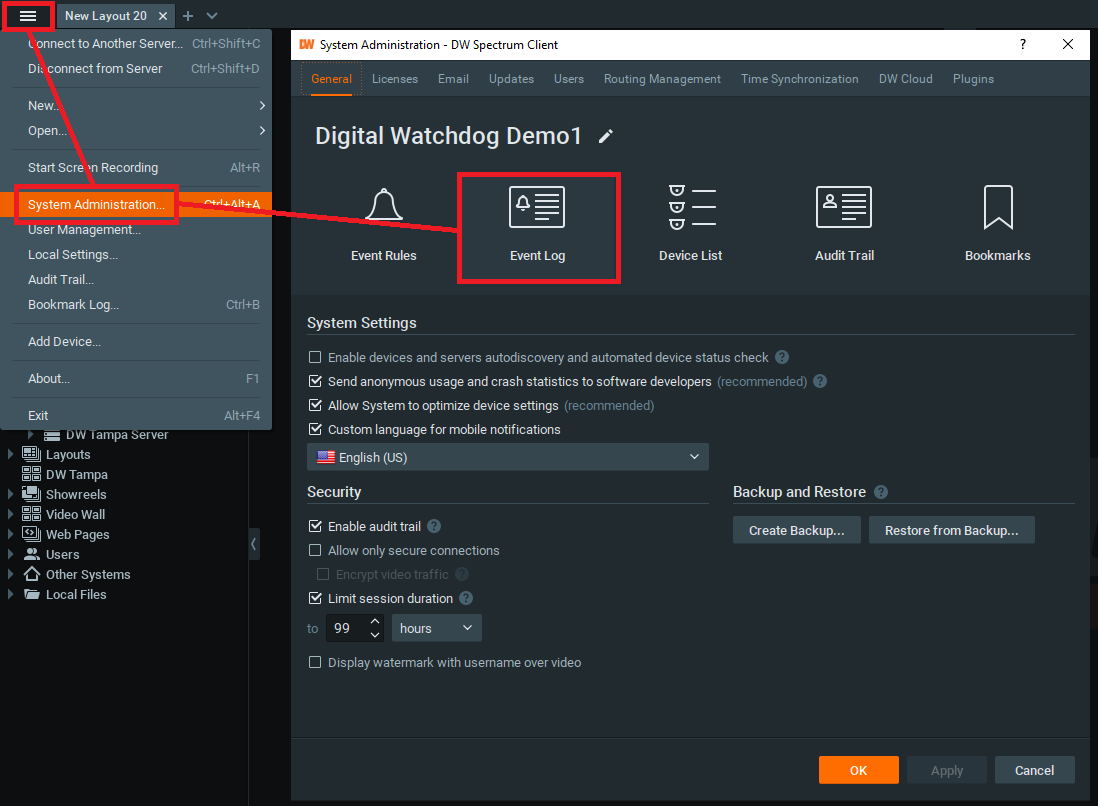Switch to the Updates tab

point(511,79)
